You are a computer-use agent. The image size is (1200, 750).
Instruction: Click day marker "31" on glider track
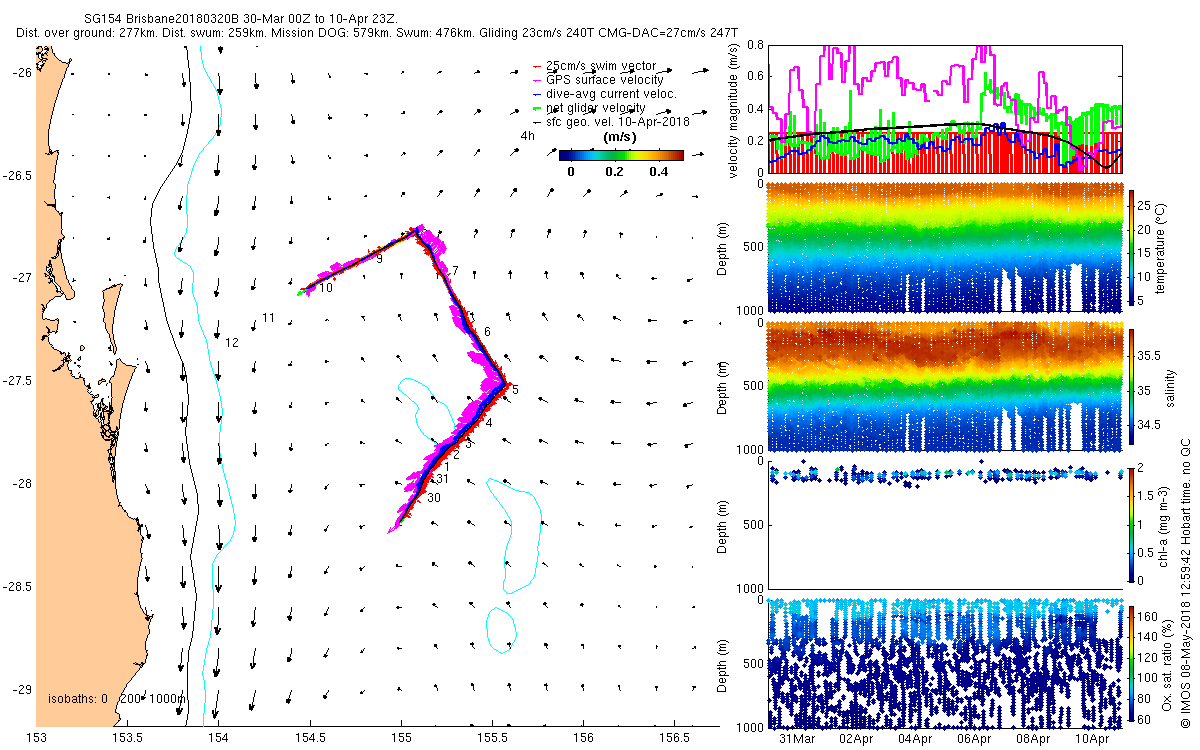point(442,479)
